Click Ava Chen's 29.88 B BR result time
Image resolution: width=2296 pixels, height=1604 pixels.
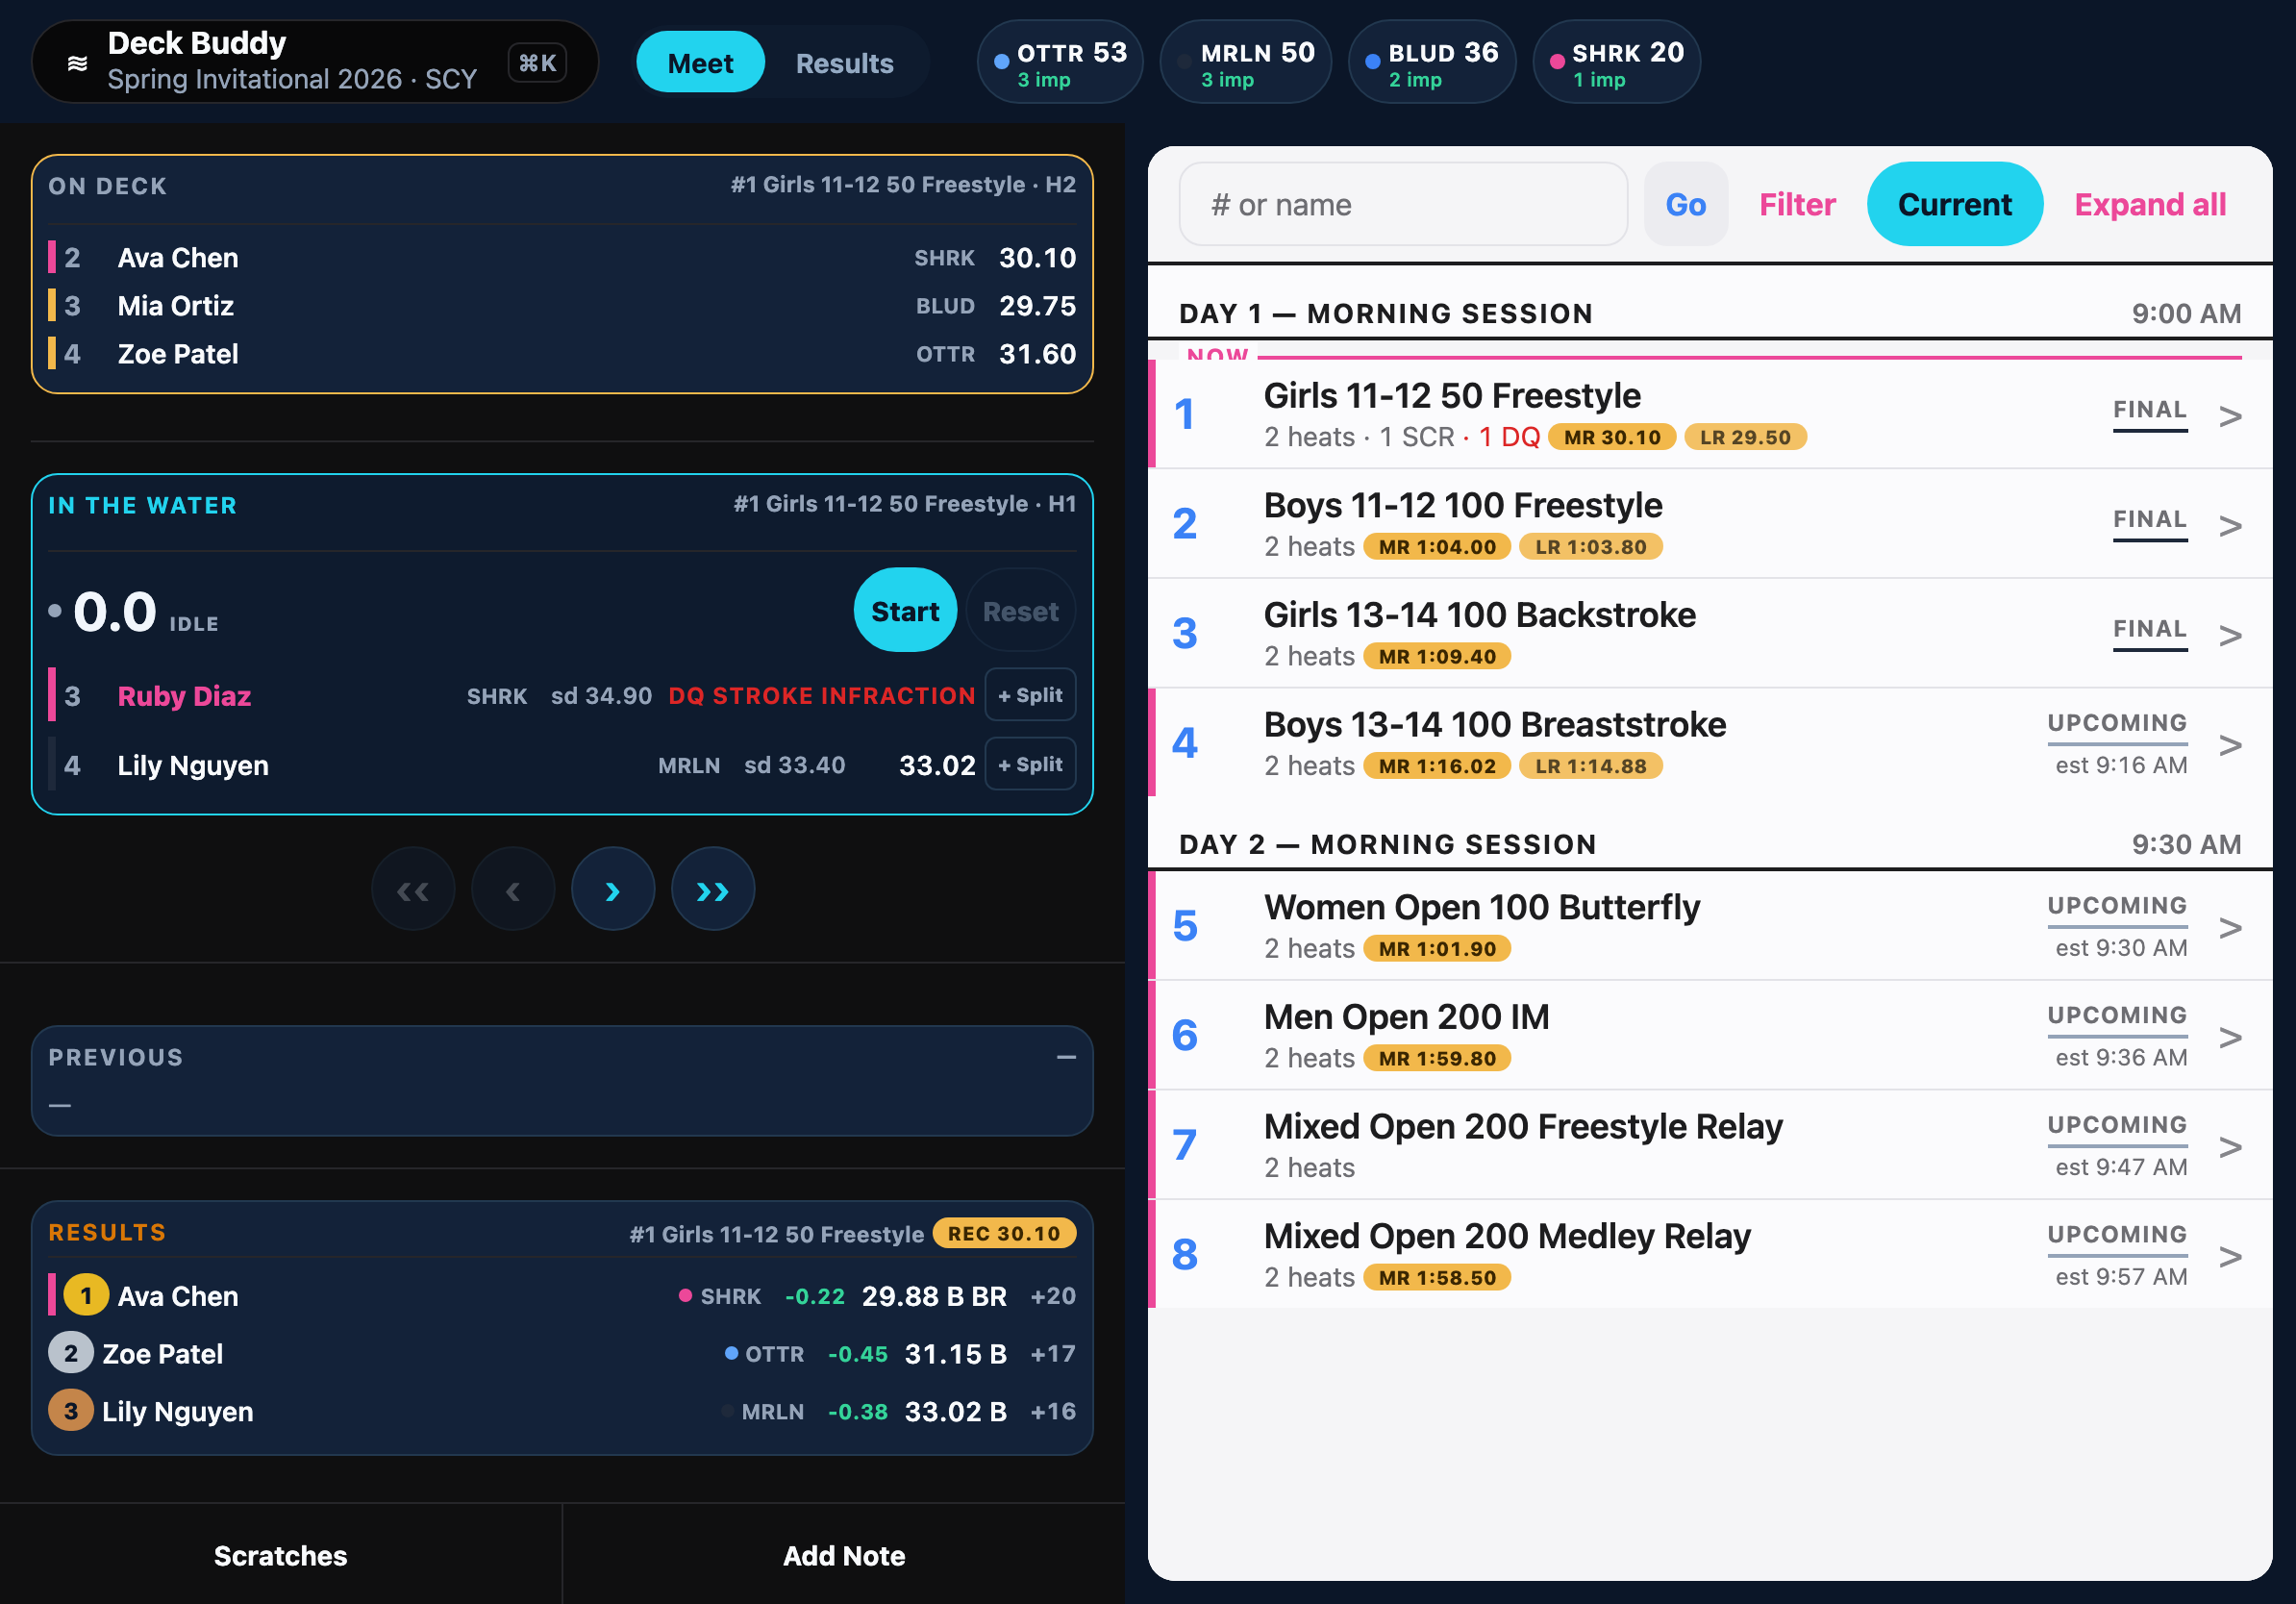click(934, 1296)
